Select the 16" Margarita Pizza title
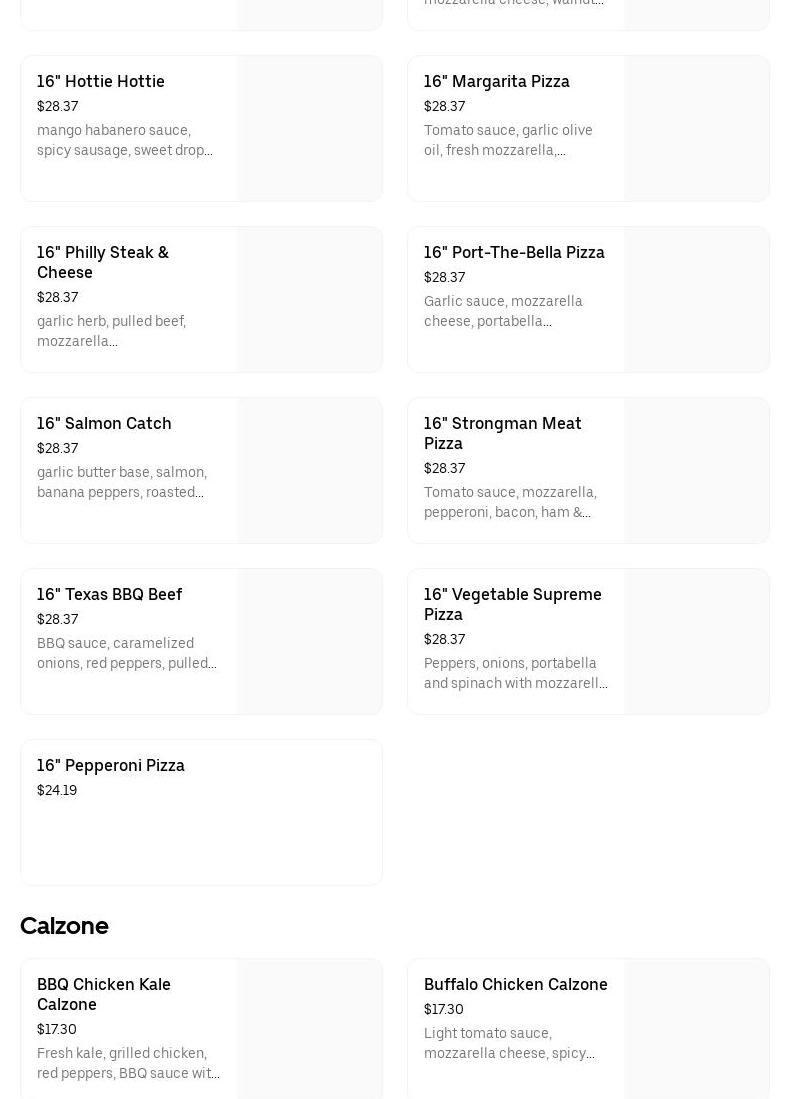This screenshot has height=1099, width=804. tap(496, 82)
